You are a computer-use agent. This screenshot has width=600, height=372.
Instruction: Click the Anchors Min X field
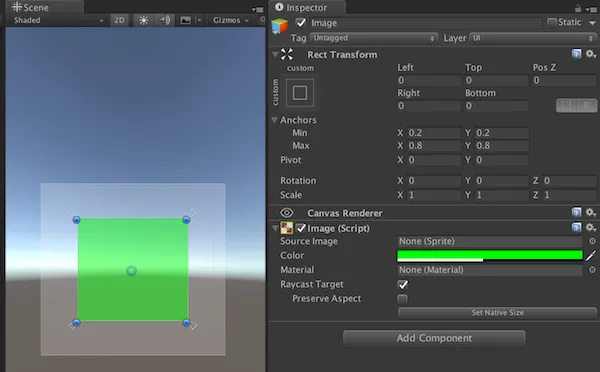tap(433, 133)
